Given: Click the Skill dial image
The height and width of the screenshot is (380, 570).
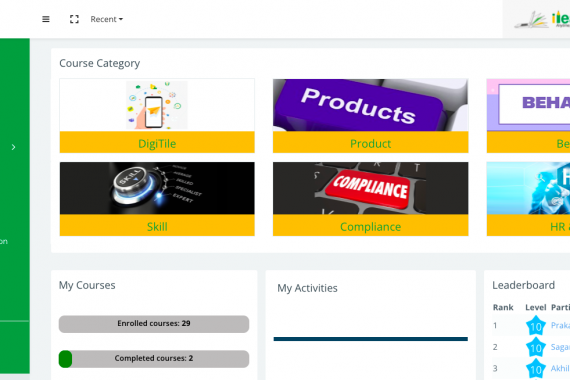Looking at the screenshot, I should pos(157,188).
